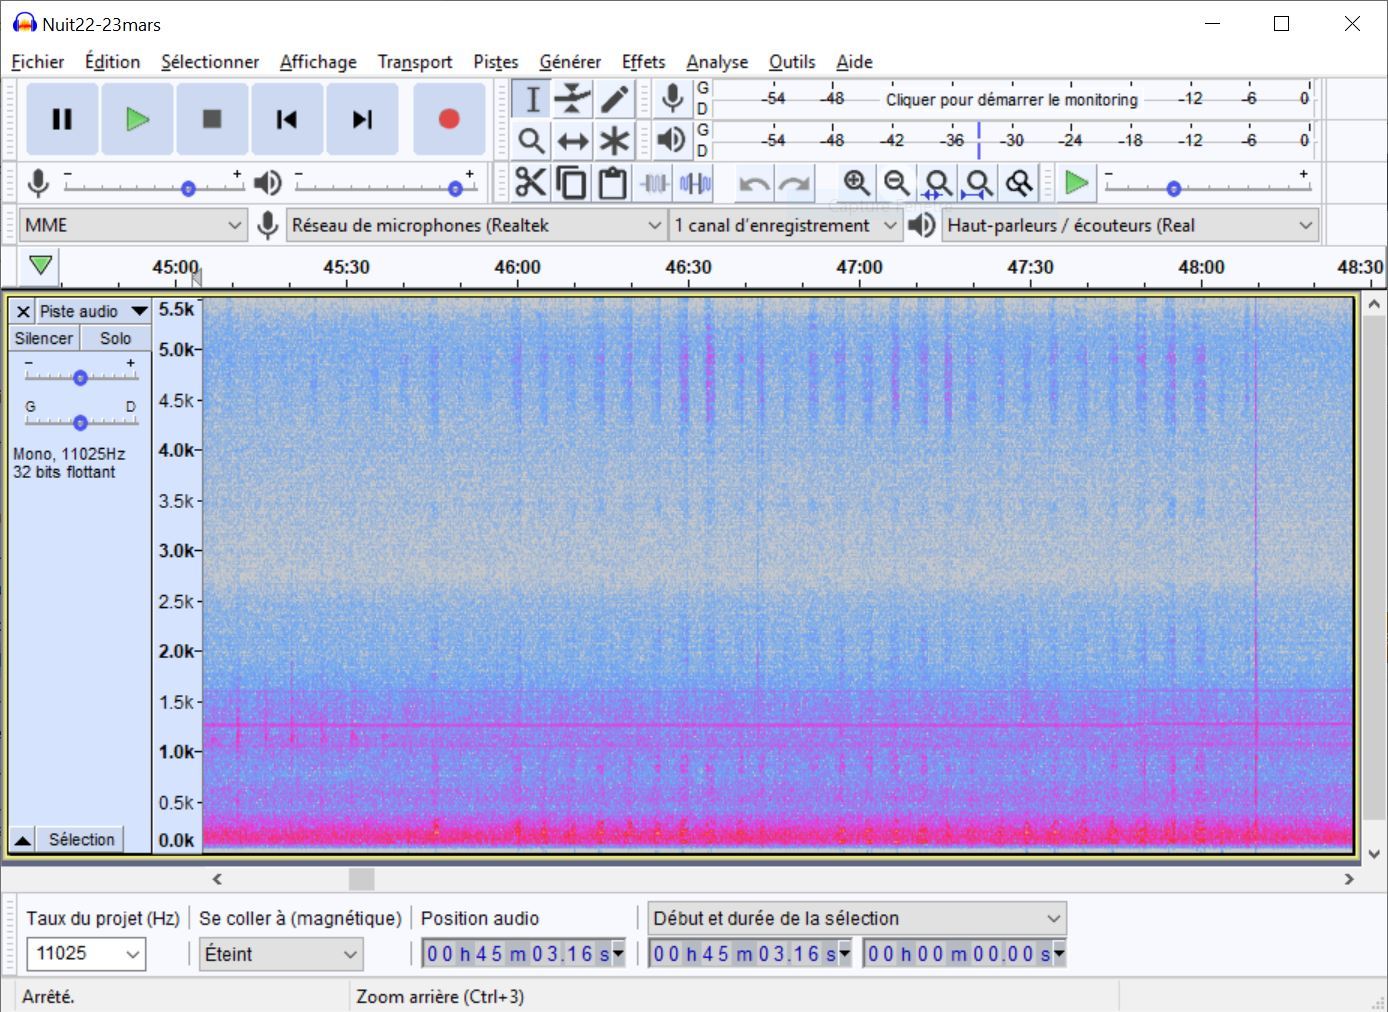Open the Réseau de microphones device dropdown

pyautogui.click(x=476, y=225)
